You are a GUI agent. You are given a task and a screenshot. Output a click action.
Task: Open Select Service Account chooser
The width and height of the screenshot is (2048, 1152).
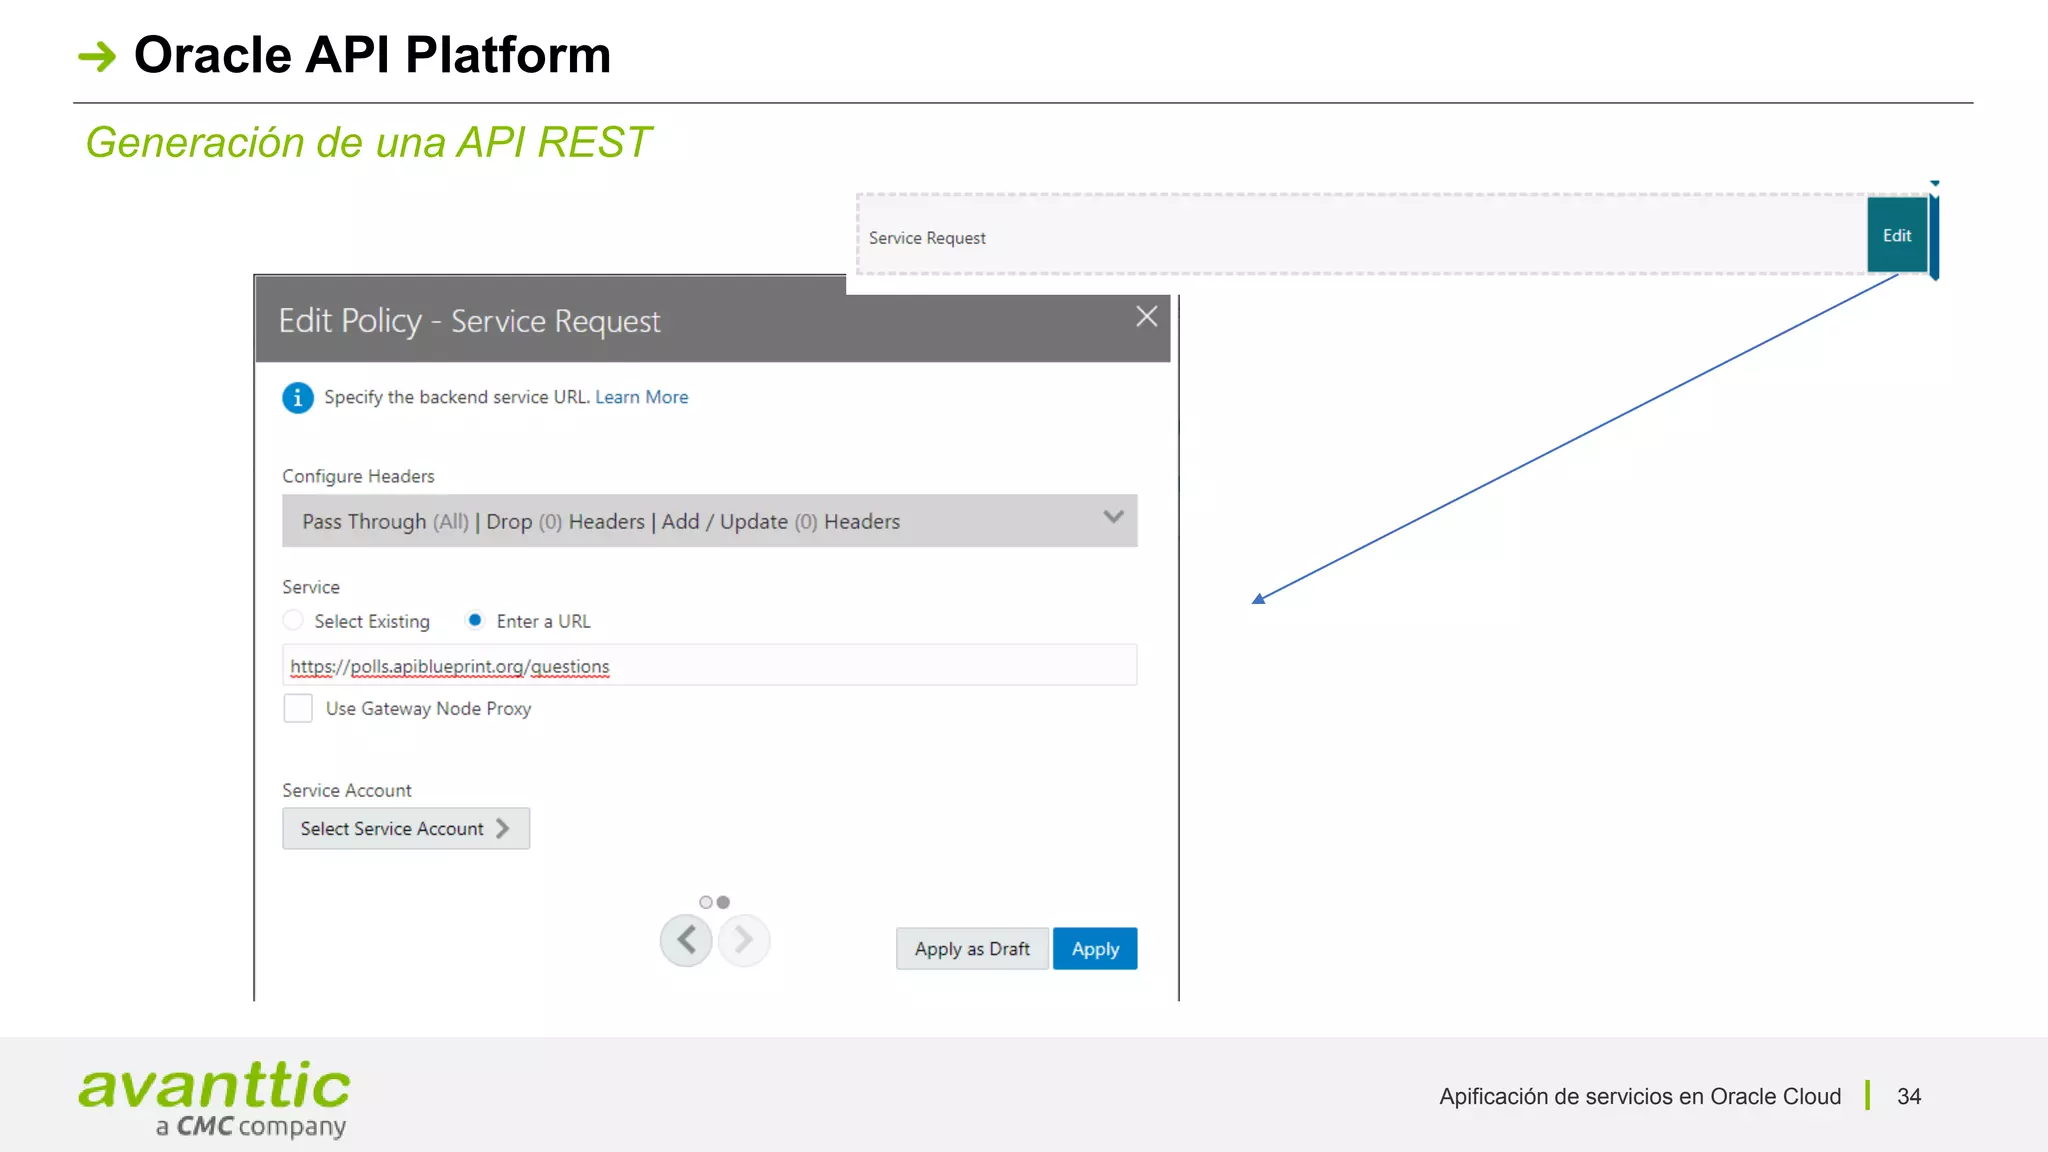406,828
